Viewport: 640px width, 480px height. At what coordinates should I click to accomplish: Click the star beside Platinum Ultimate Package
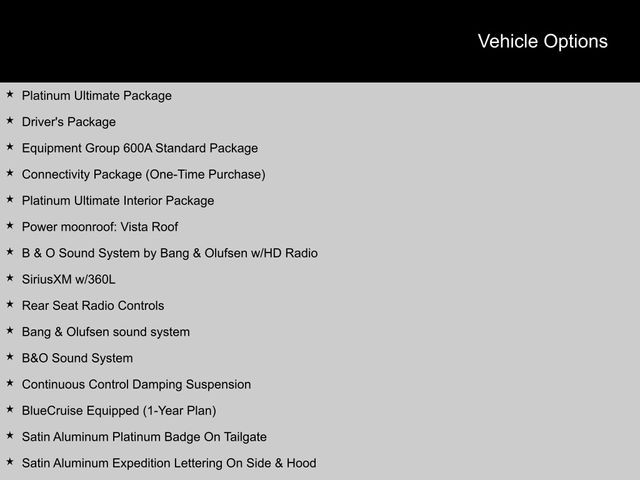click(10, 95)
